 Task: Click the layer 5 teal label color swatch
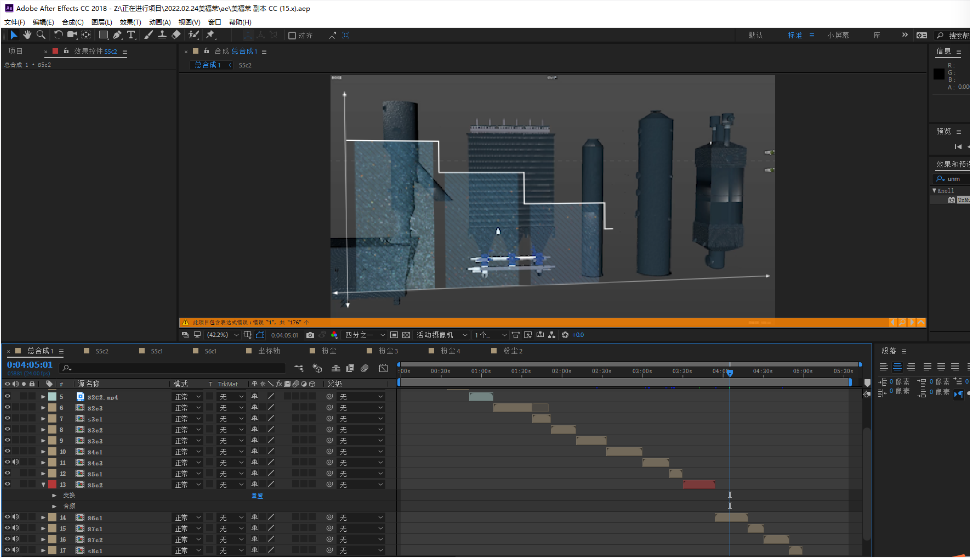click(x=53, y=397)
